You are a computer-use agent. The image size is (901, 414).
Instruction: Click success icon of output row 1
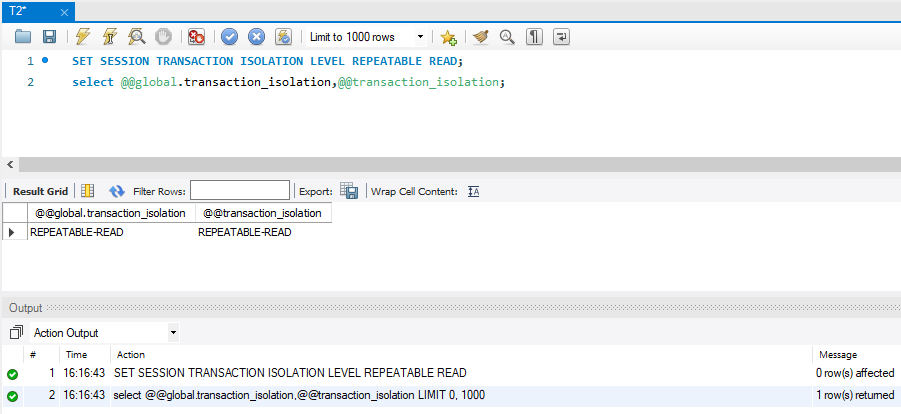point(12,374)
